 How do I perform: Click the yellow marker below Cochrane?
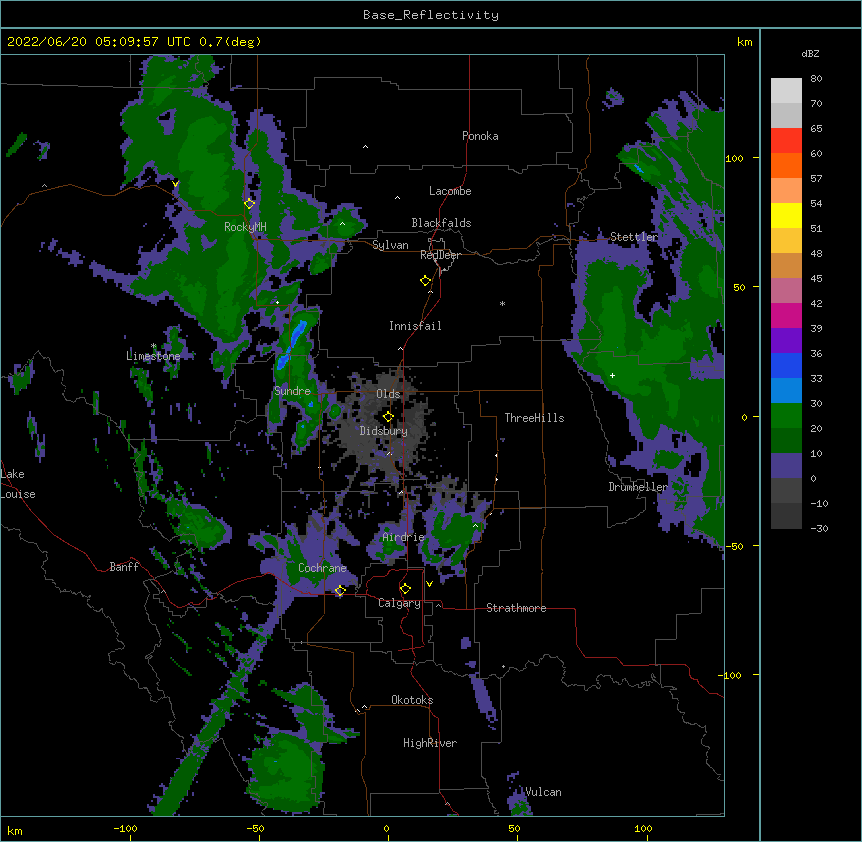click(x=340, y=590)
